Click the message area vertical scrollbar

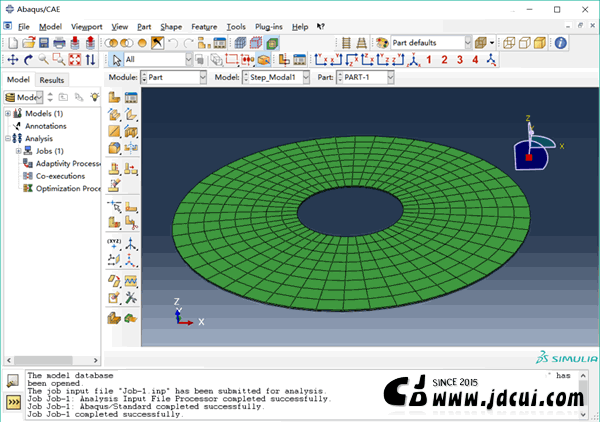pyautogui.click(x=583, y=395)
